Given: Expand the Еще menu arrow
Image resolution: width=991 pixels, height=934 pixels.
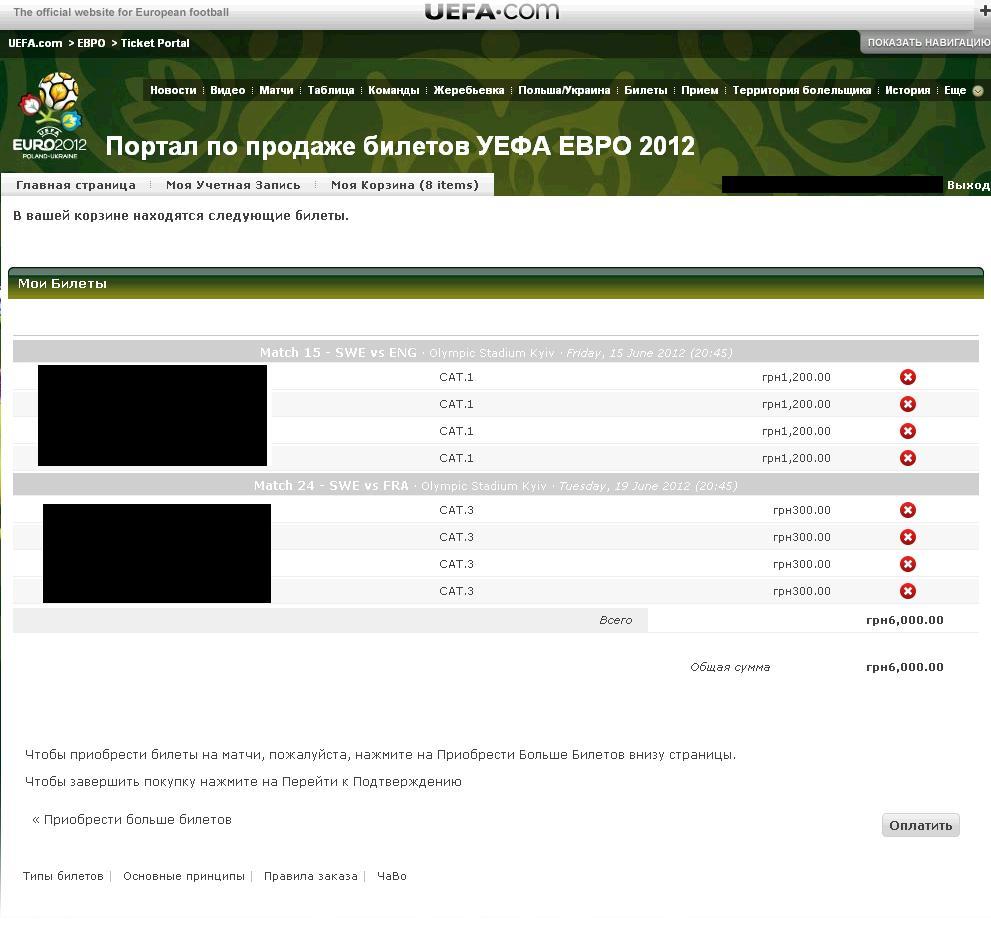Looking at the screenshot, I should pyautogui.click(x=978, y=90).
